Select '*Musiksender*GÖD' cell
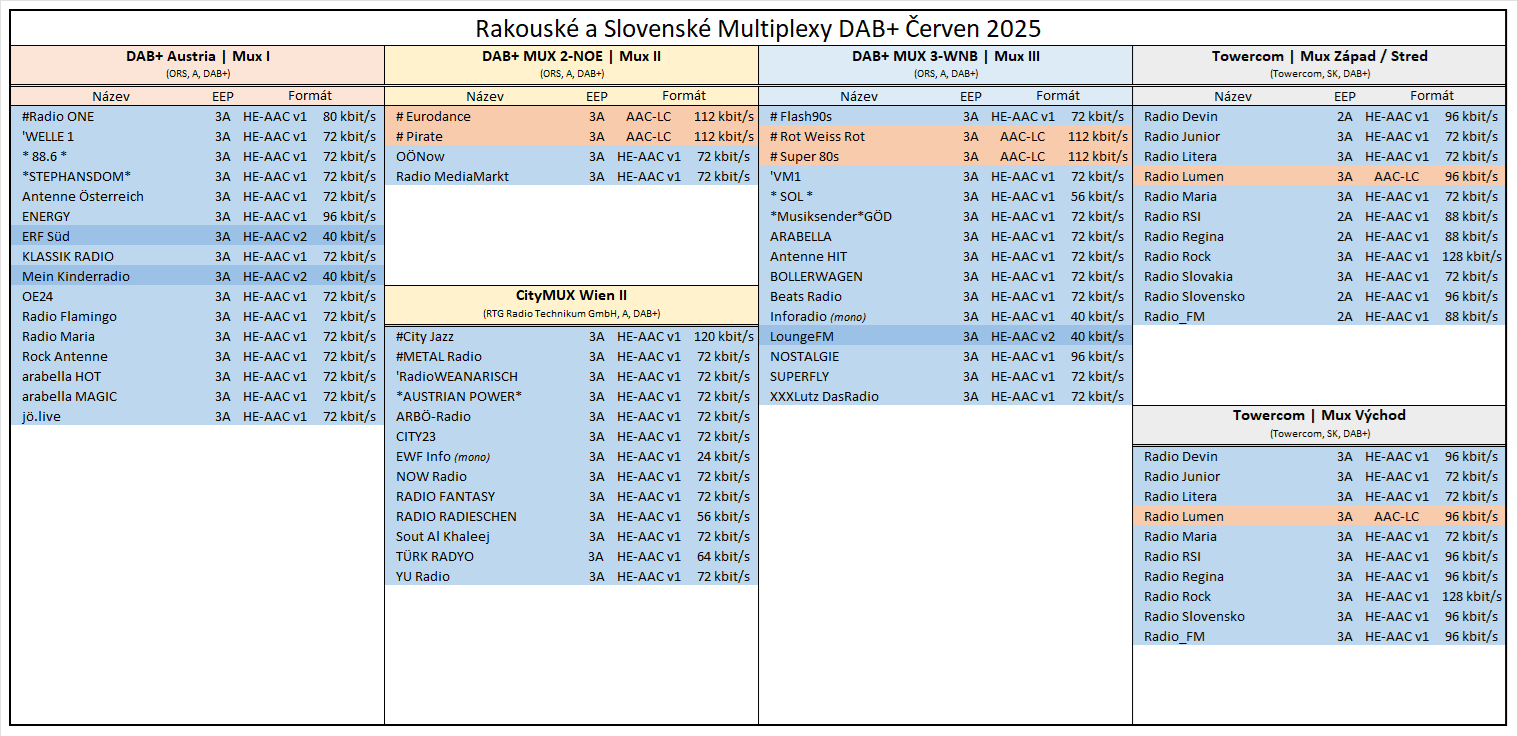Image resolution: width=1517 pixels, height=736 pixels. point(831,216)
